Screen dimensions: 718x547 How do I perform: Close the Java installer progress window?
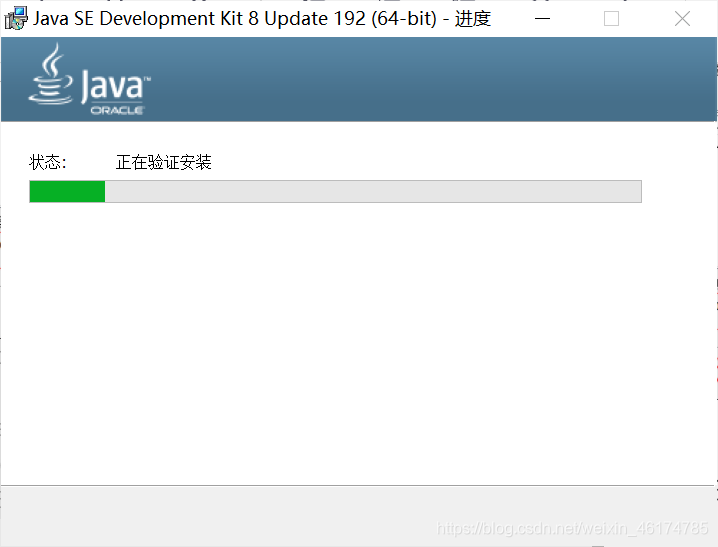click(x=682, y=19)
